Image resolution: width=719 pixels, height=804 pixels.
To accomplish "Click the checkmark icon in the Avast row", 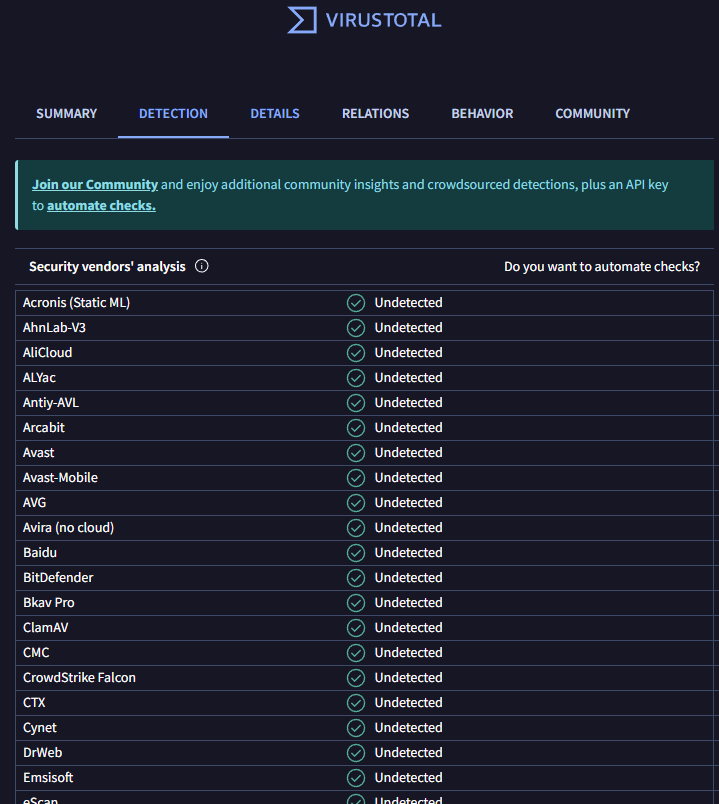I will coord(356,453).
